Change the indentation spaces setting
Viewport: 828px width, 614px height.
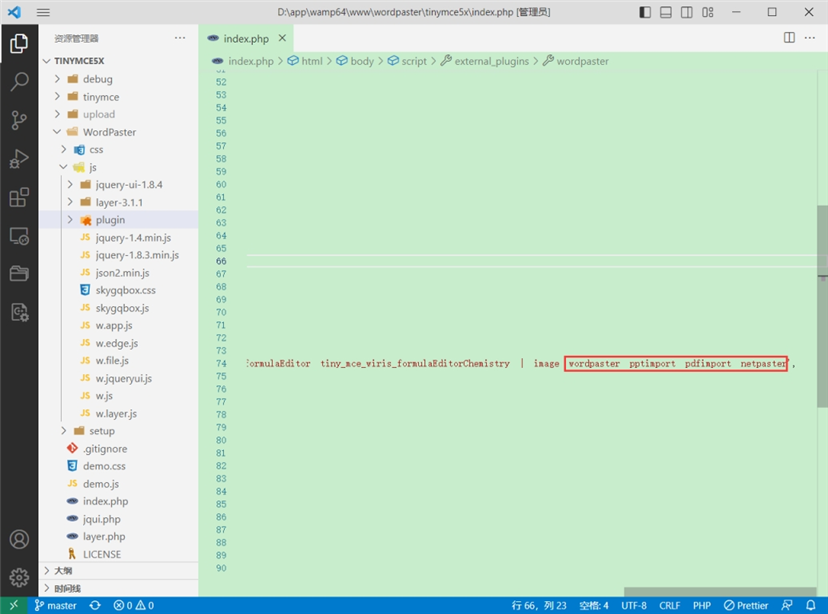(x=594, y=605)
